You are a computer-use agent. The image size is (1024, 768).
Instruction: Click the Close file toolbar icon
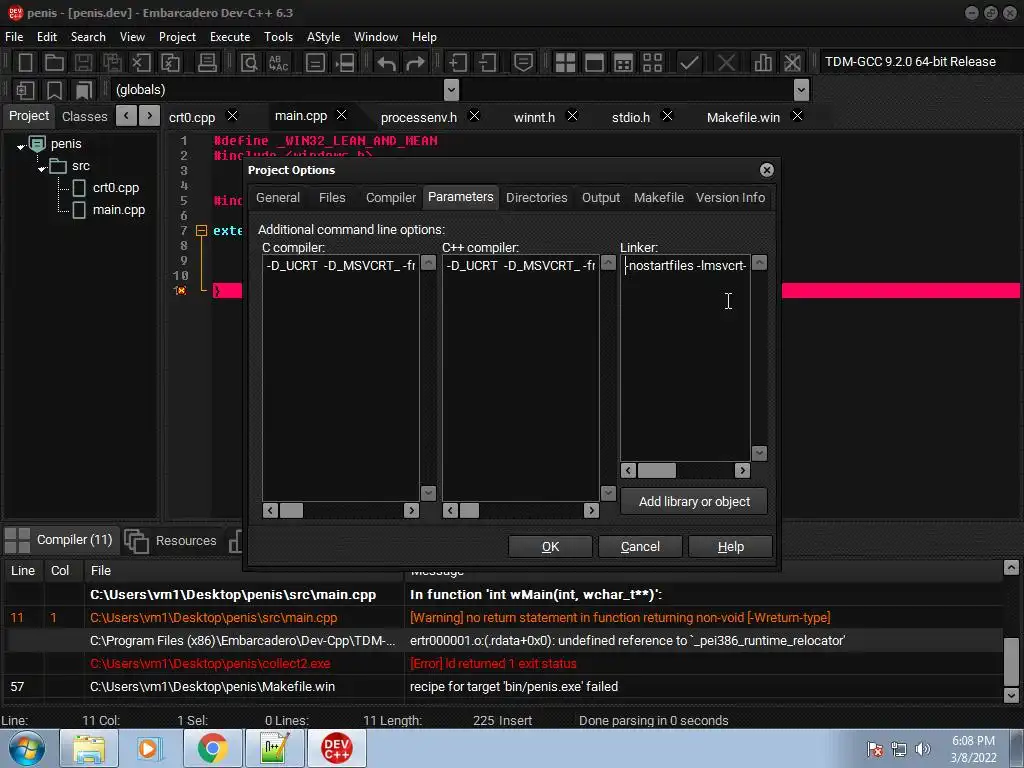click(x=141, y=63)
